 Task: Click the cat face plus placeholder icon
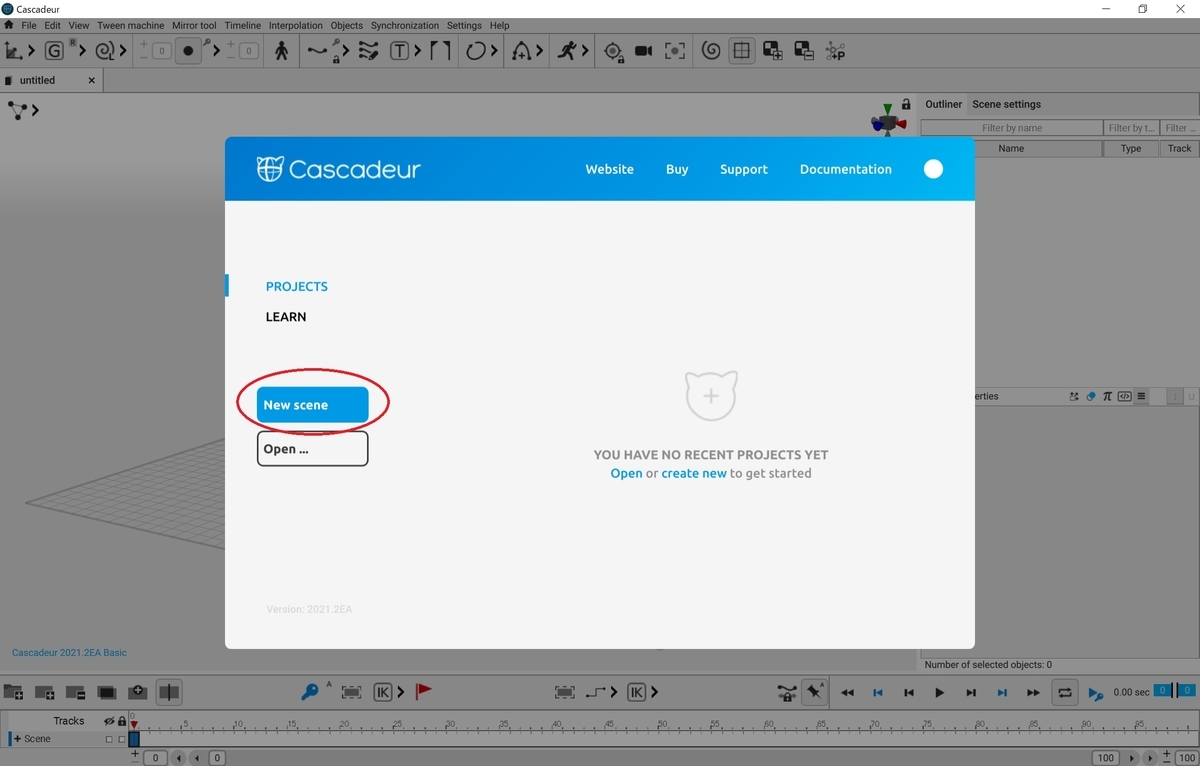point(711,395)
